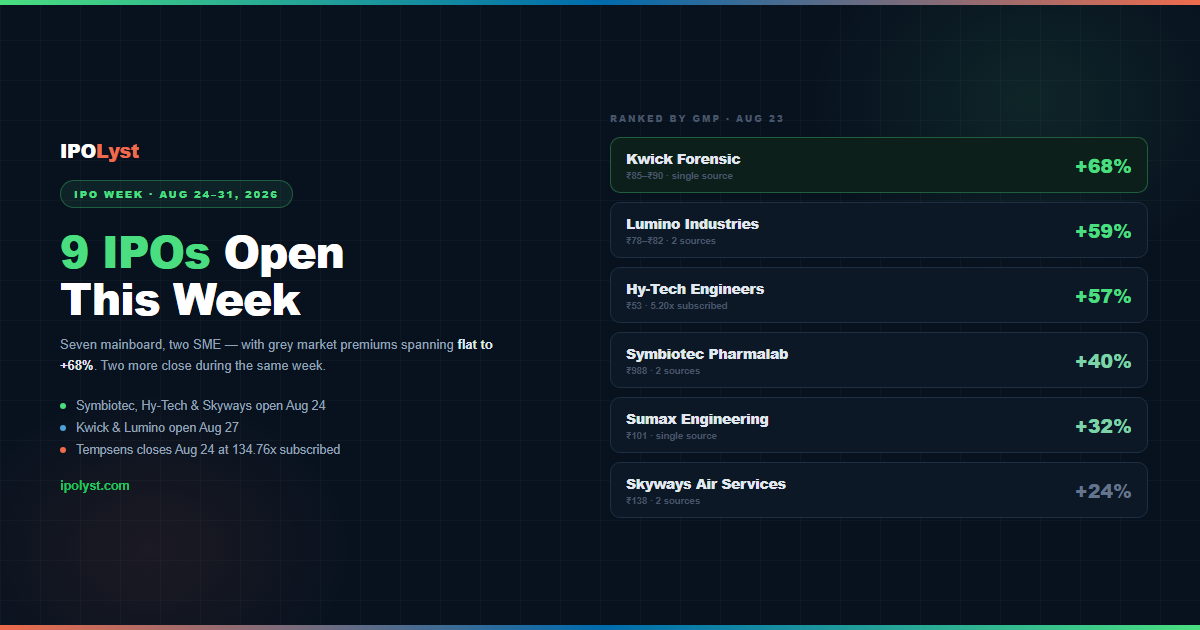Click '₹85–₹90 · single source' price line
The height and width of the screenshot is (630, 1200).
pyautogui.click(x=679, y=176)
